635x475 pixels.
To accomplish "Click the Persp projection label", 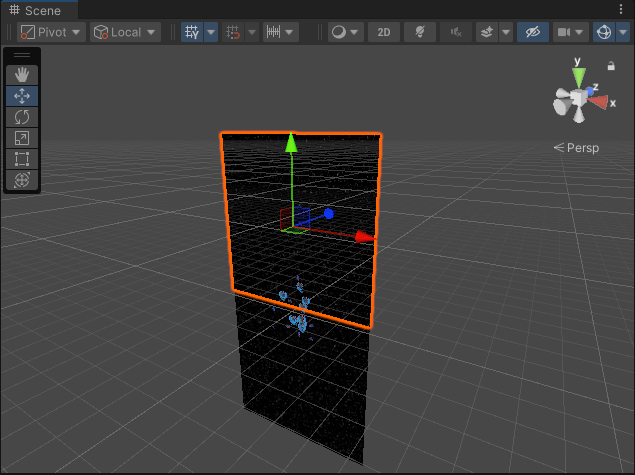I will 582,147.
